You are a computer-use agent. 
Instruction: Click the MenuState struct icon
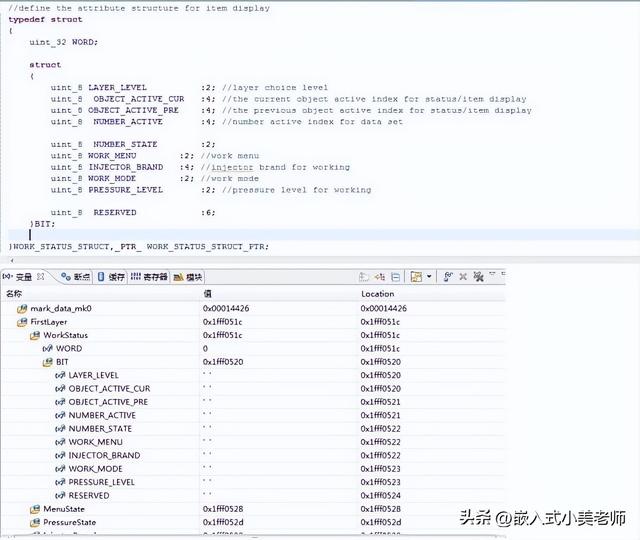click(35, 509)
